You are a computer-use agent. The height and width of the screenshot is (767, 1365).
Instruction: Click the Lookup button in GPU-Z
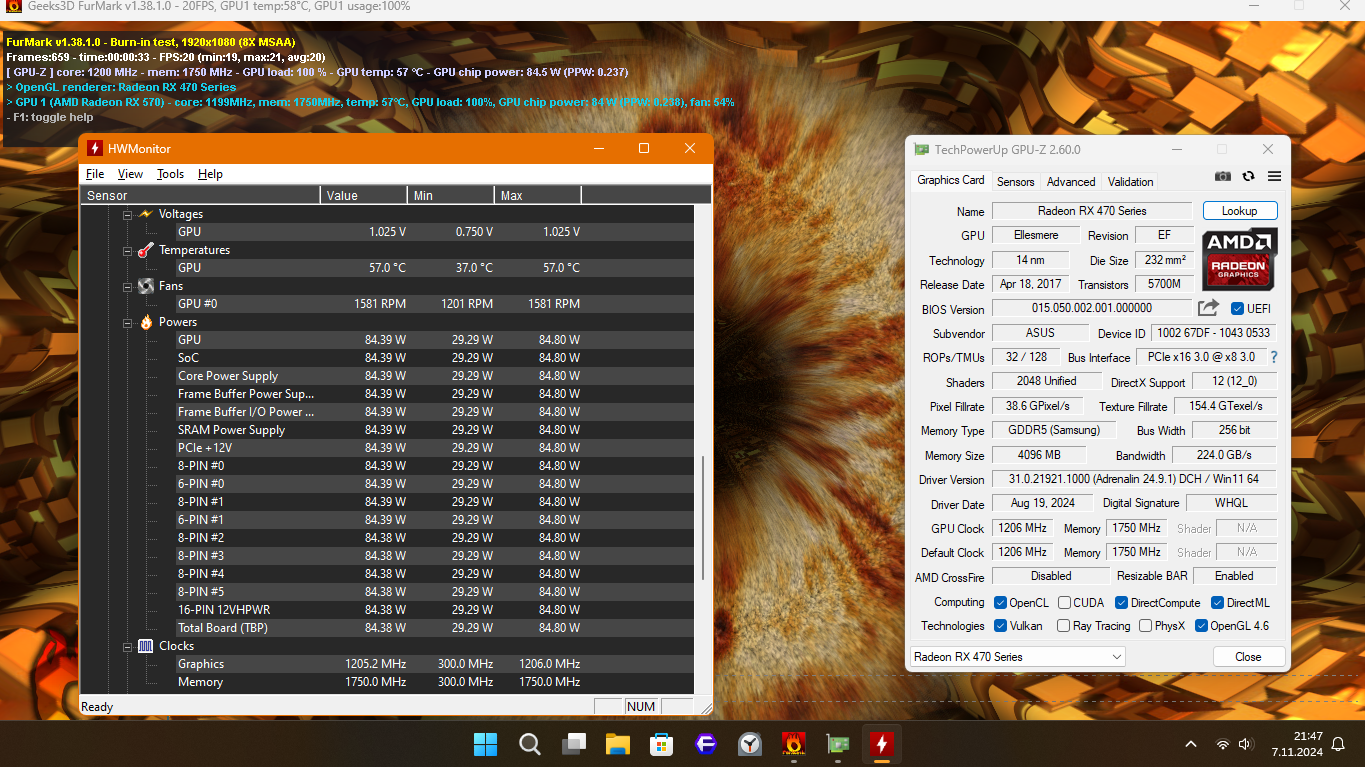coord(1239,211)
